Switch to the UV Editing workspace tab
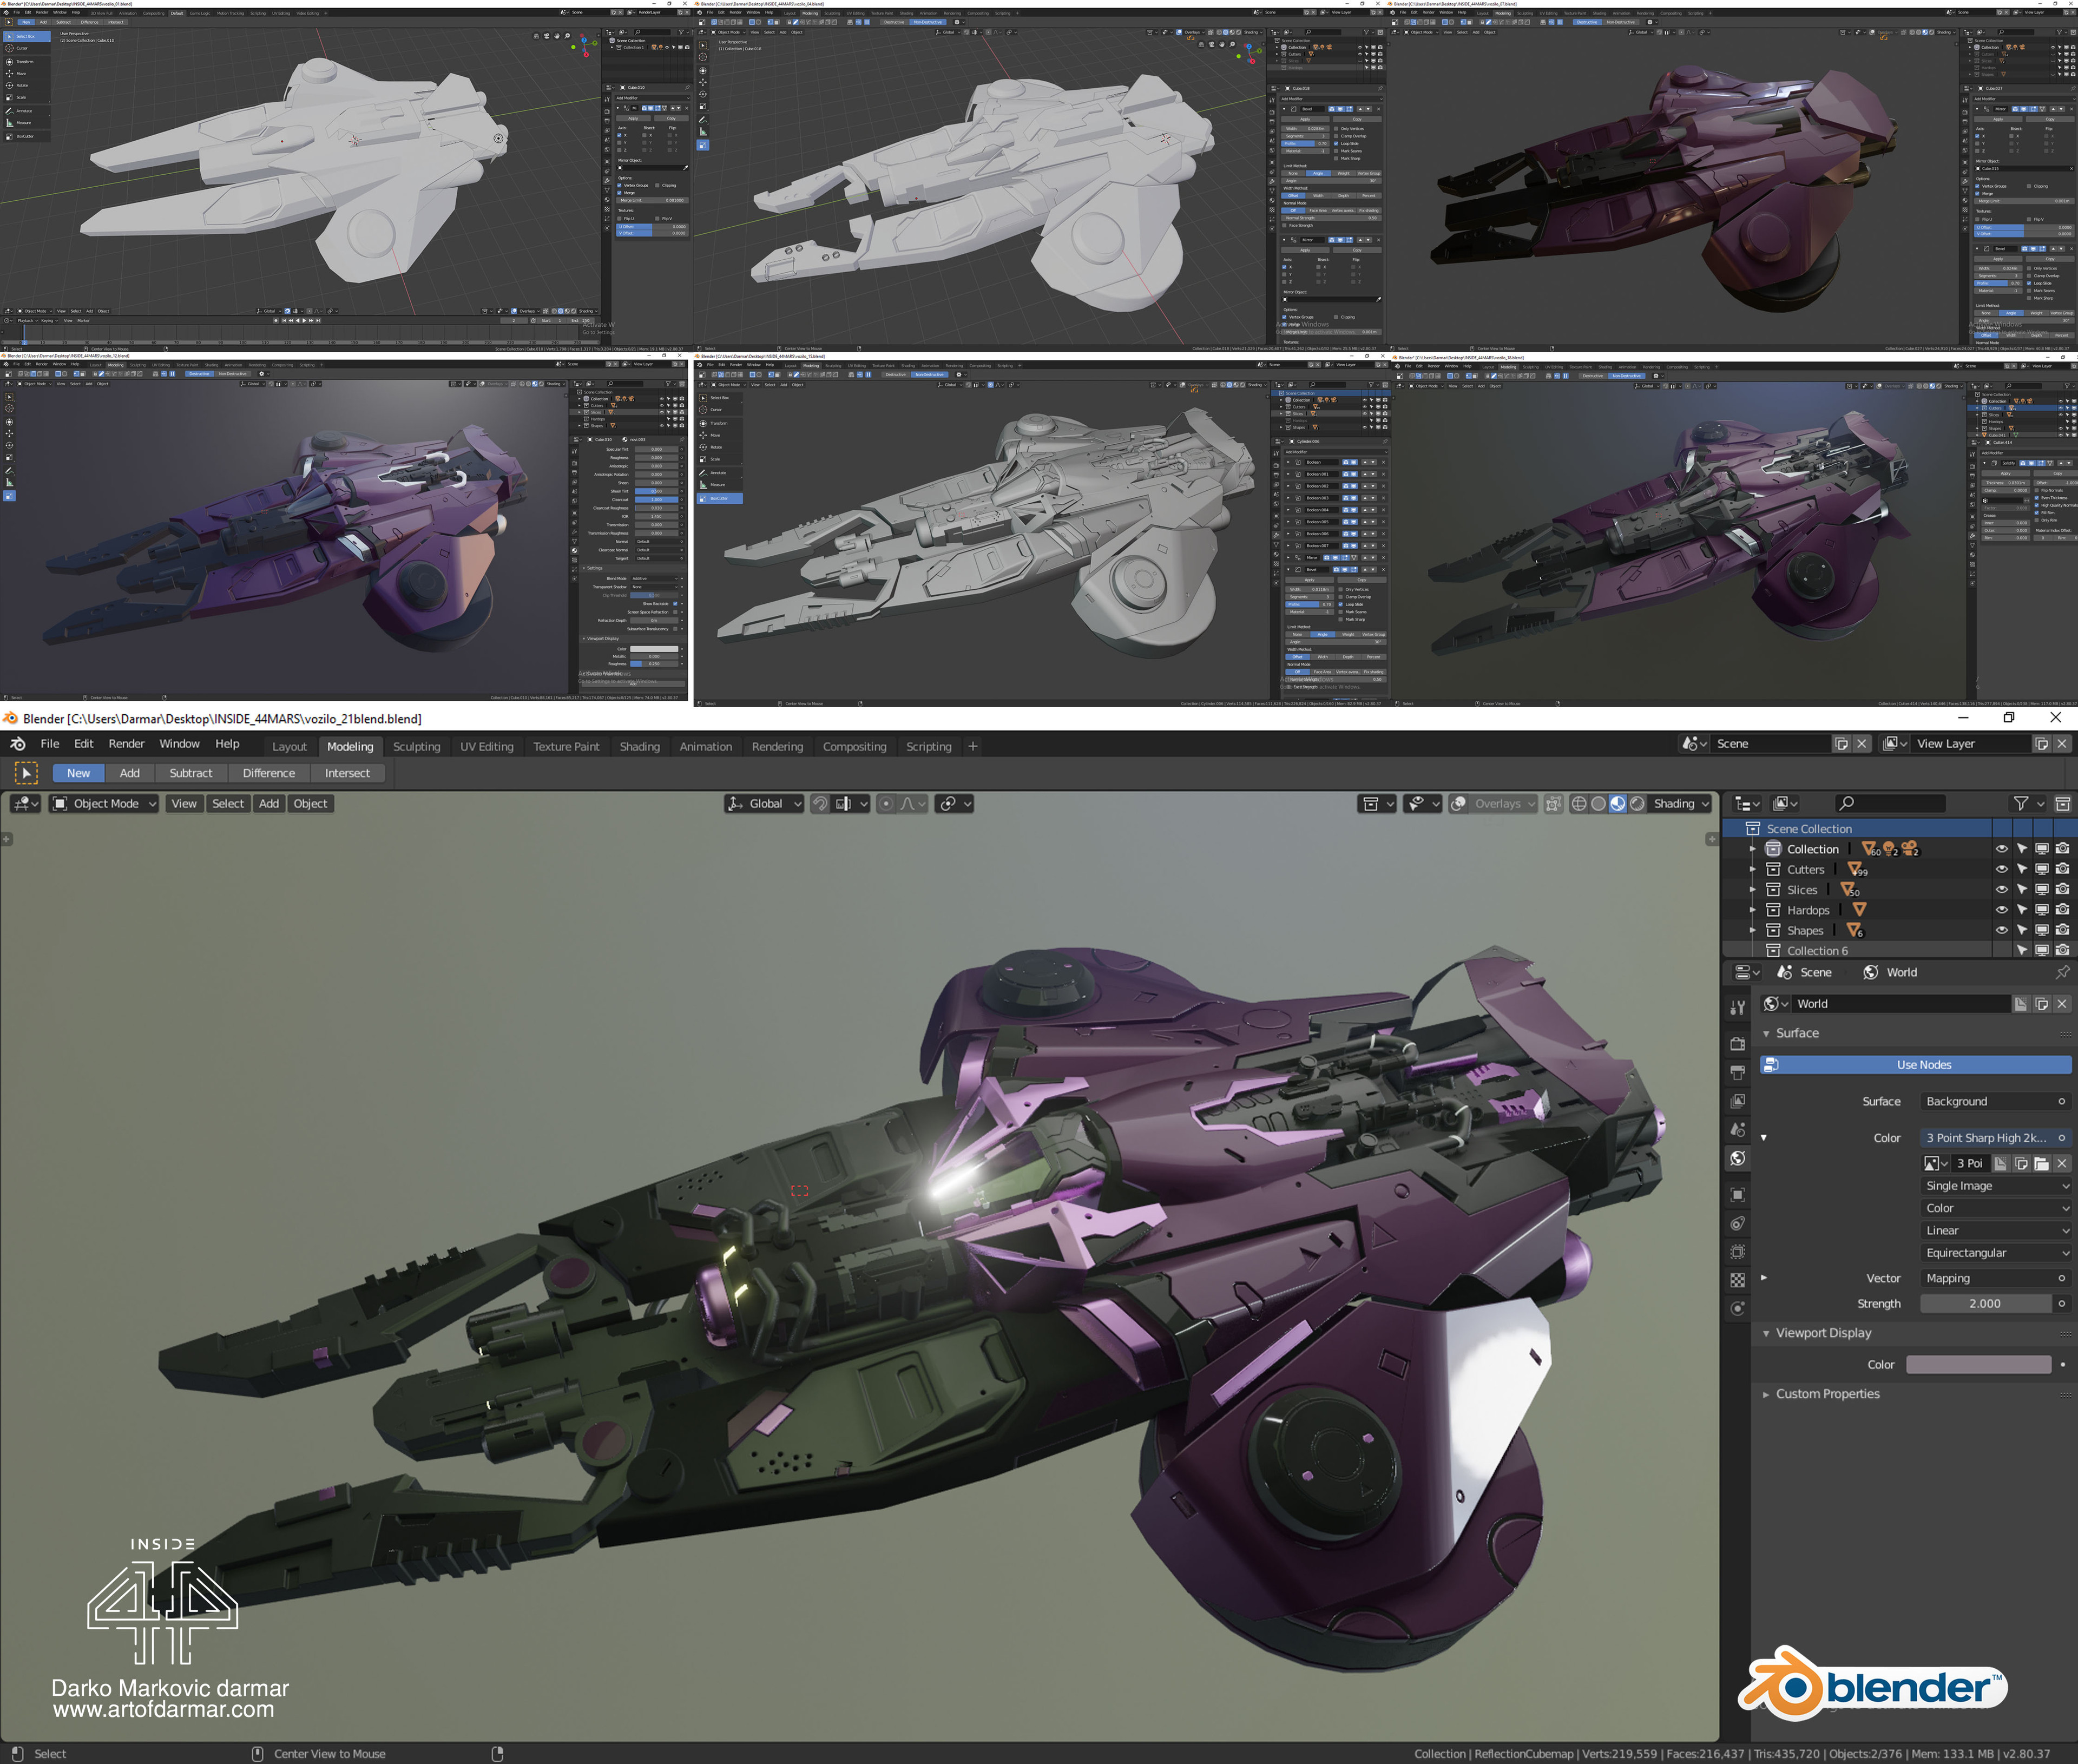The image size is (2078, 1764). click(x=487, y=747)
